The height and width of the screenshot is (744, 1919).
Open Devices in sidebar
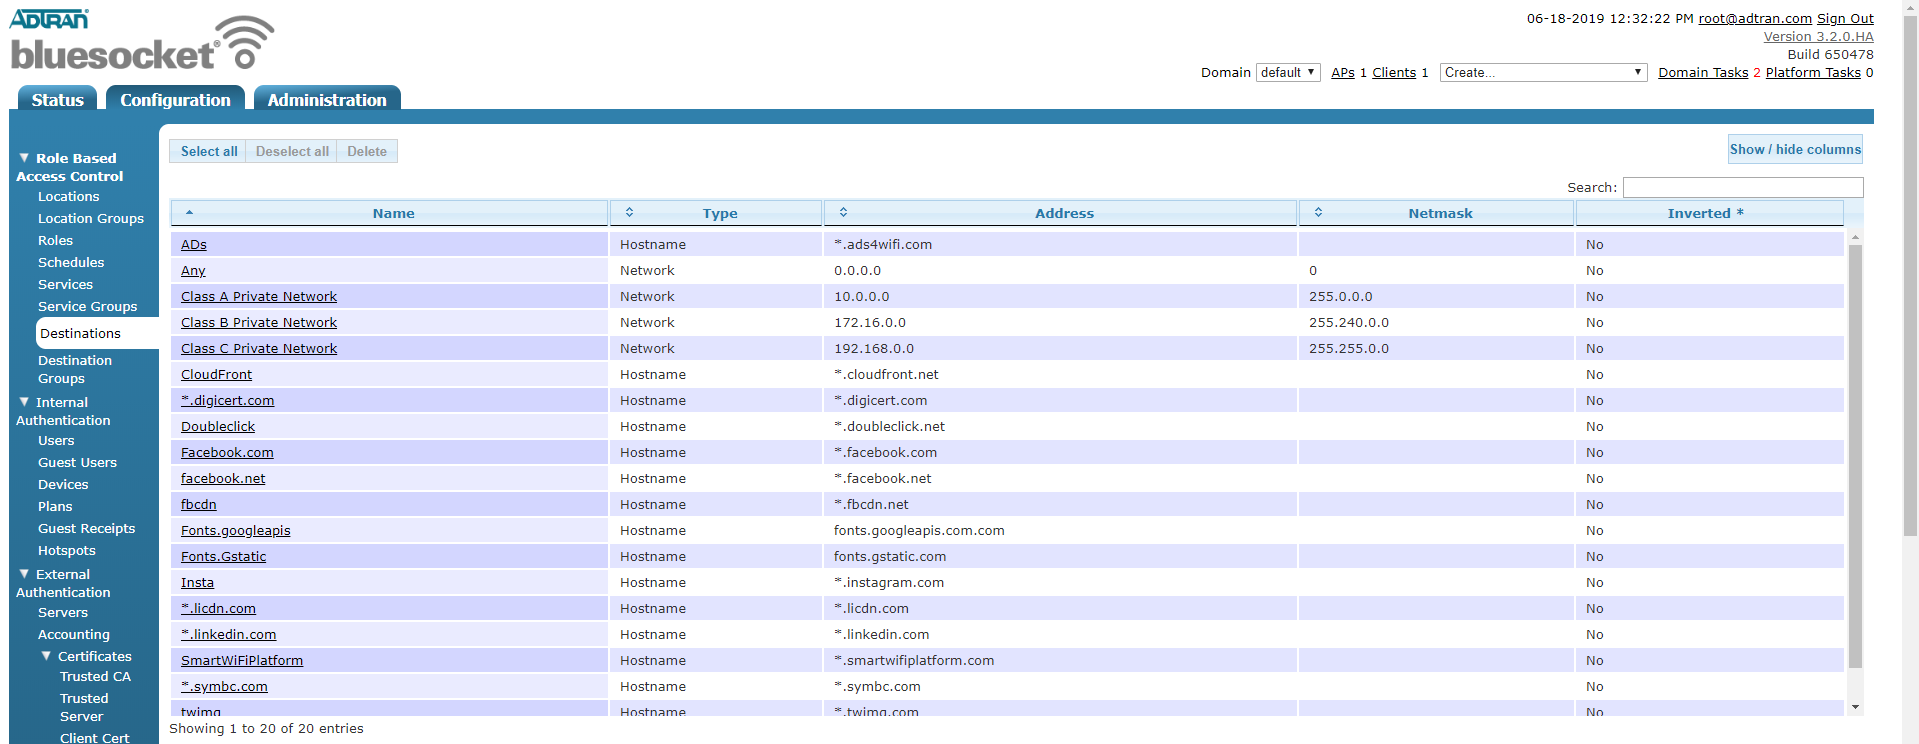[x=63, y=484]
